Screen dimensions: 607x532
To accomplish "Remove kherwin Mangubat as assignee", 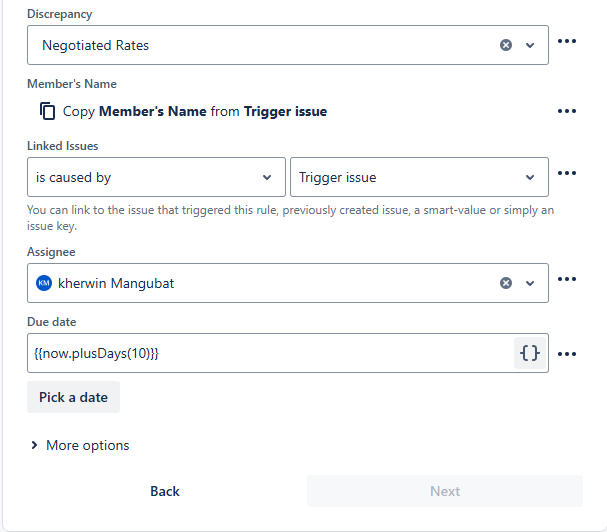I will (x=506, y=283).
